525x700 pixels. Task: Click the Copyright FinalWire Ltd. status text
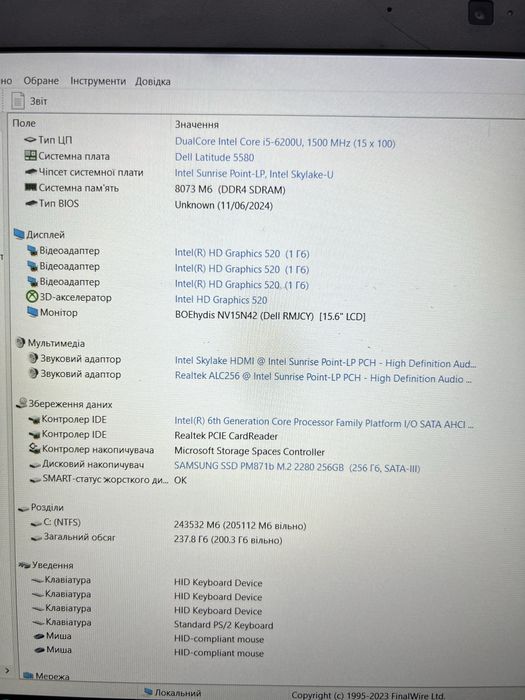point(368,695)
